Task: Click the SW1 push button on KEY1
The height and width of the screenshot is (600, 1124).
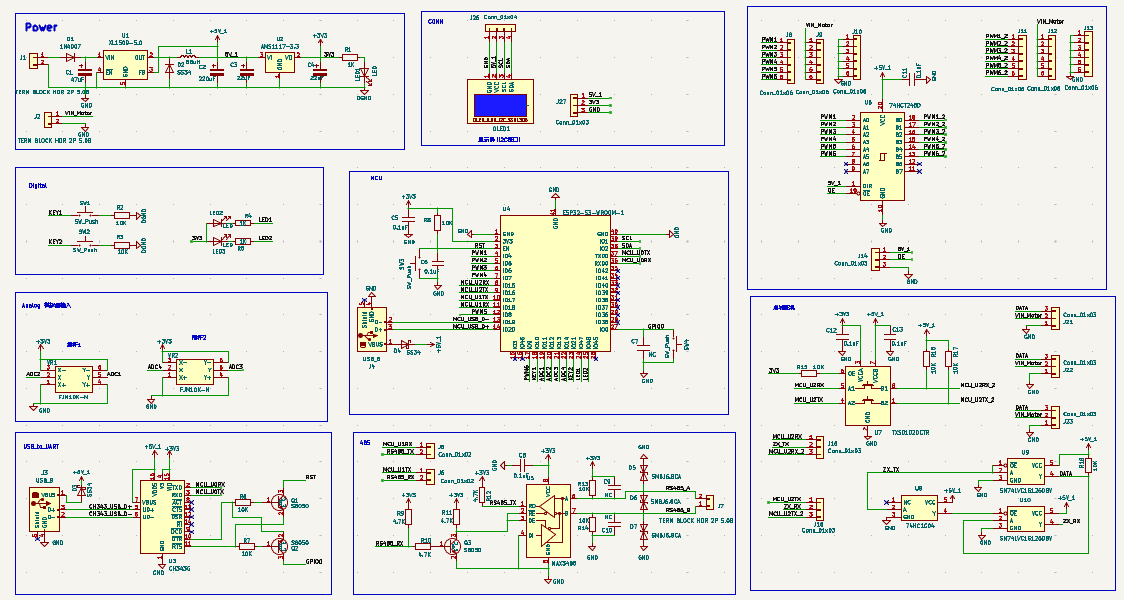Action: point(84,213)
